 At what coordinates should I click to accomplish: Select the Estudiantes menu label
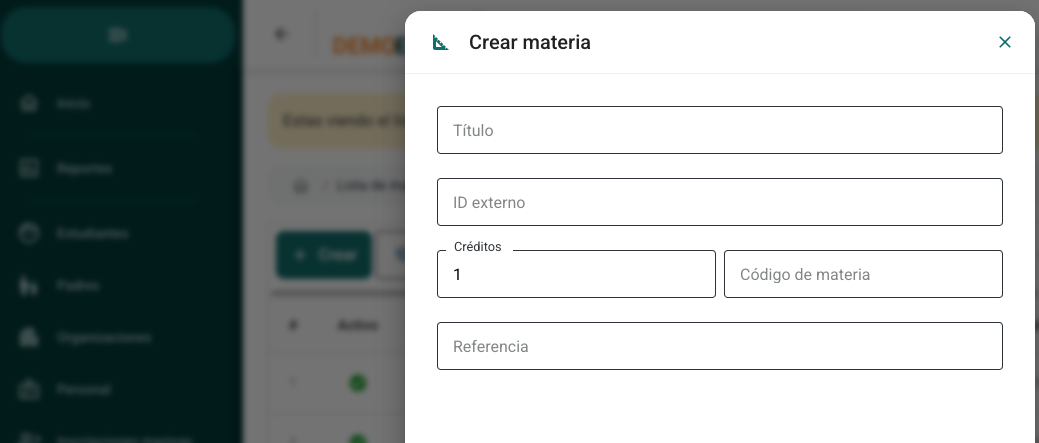coord(92,234)
